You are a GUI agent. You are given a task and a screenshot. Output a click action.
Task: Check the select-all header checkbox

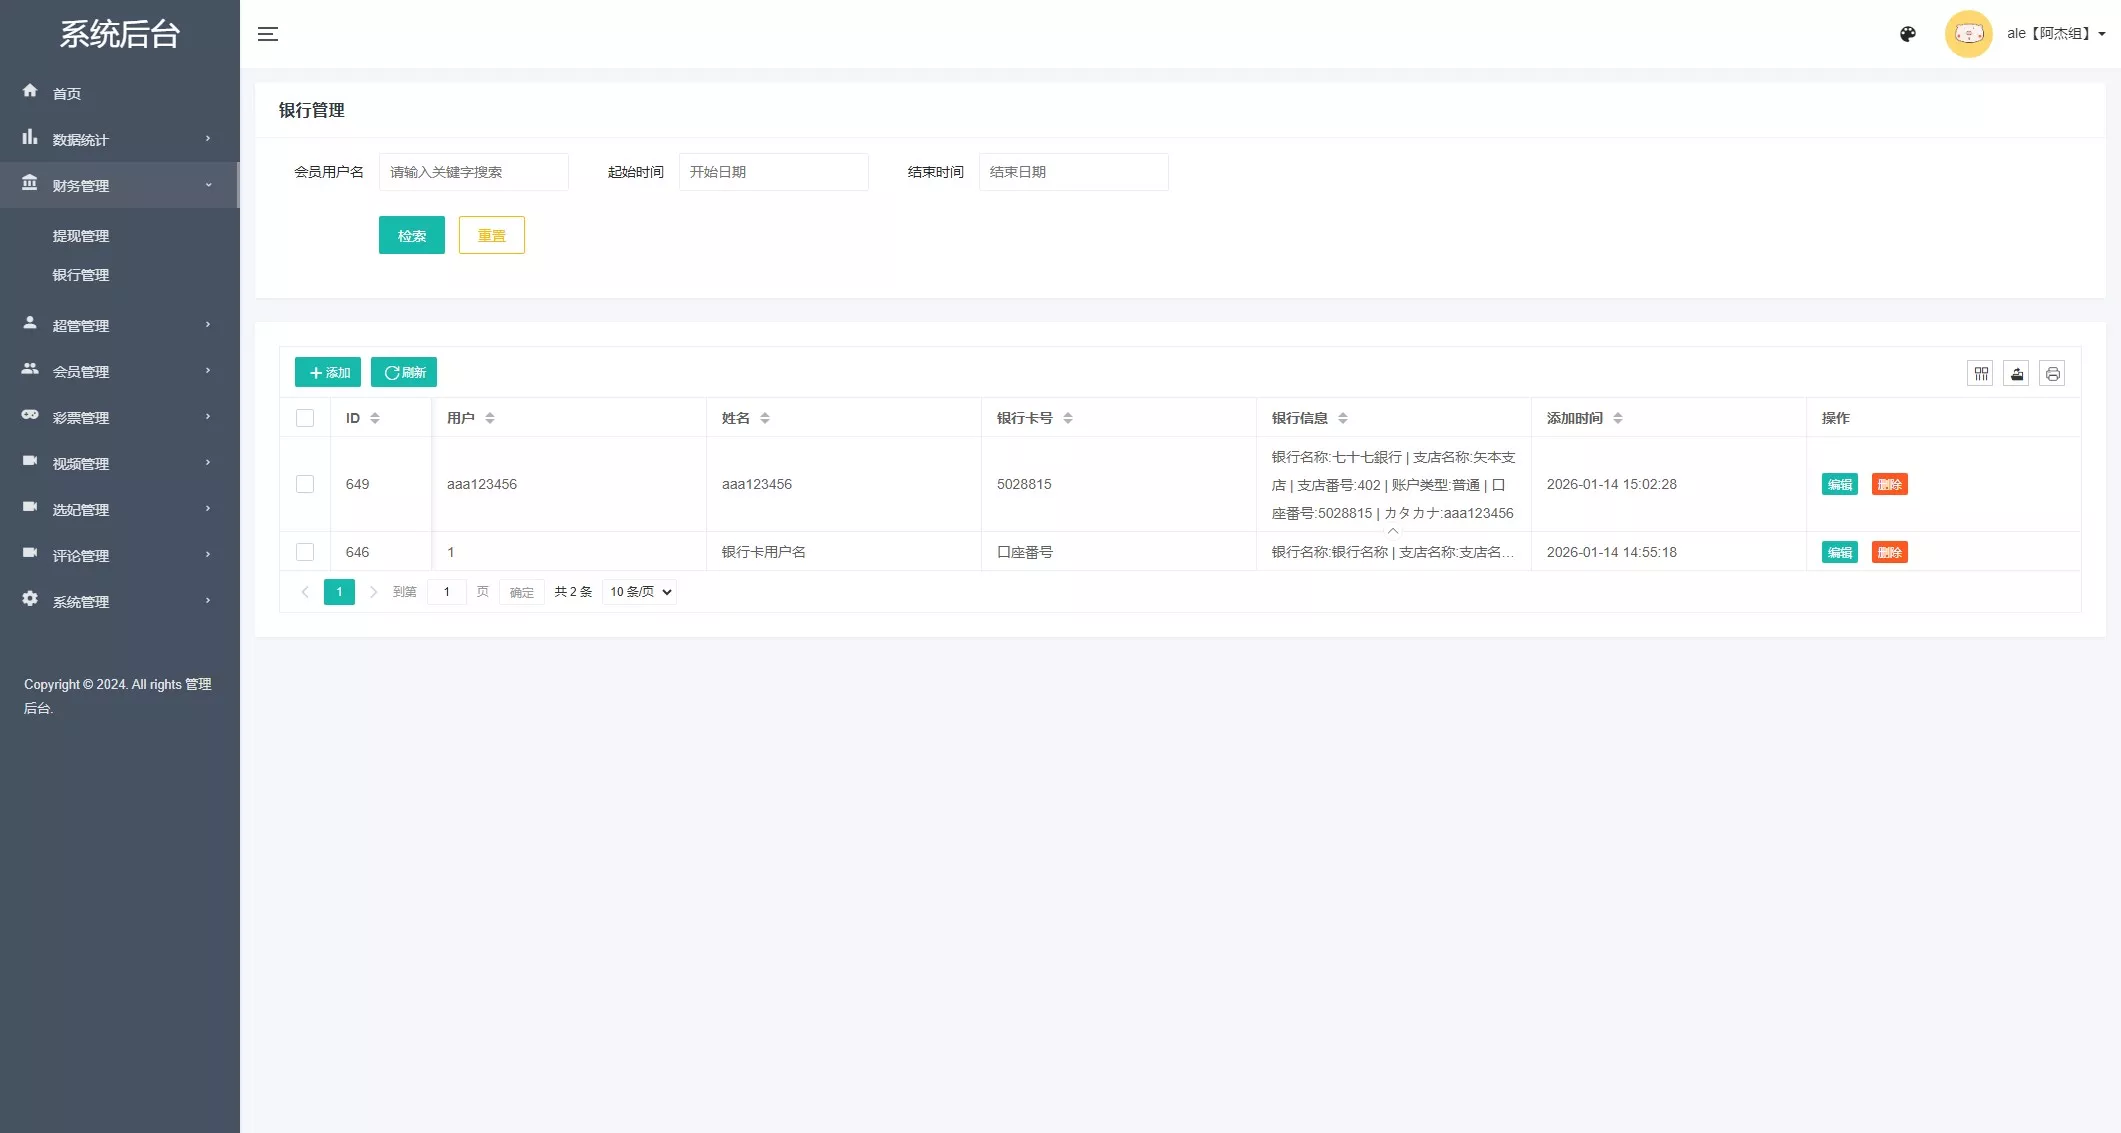(x=305, y=418)
